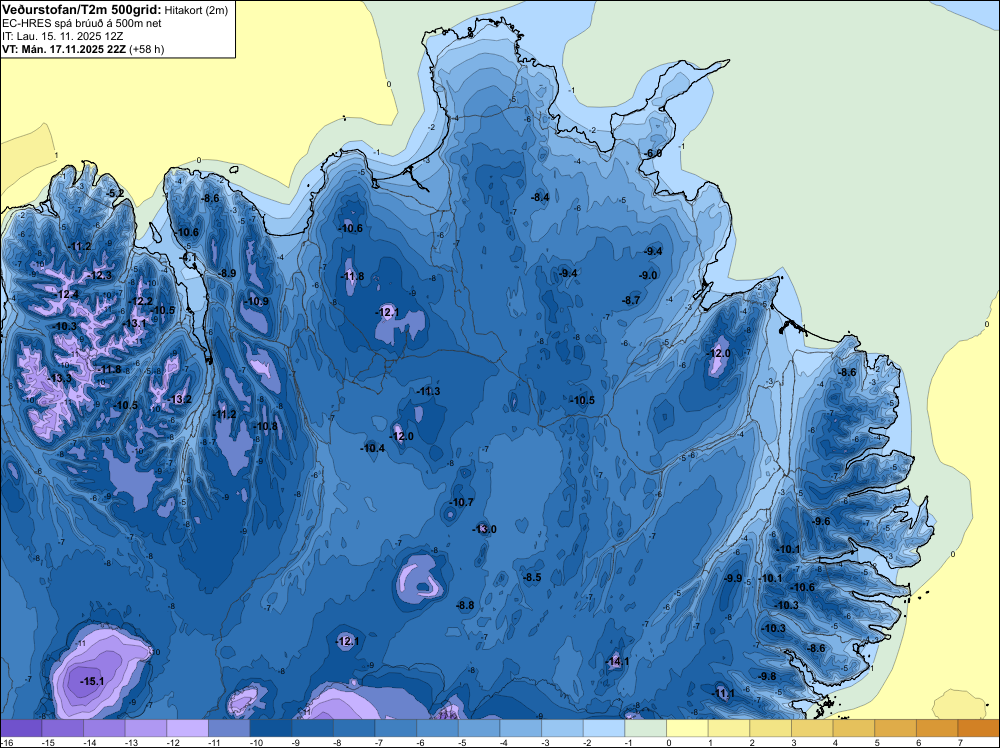
Task: Click the -8.5 temperature label
Action: click(532, 578)
